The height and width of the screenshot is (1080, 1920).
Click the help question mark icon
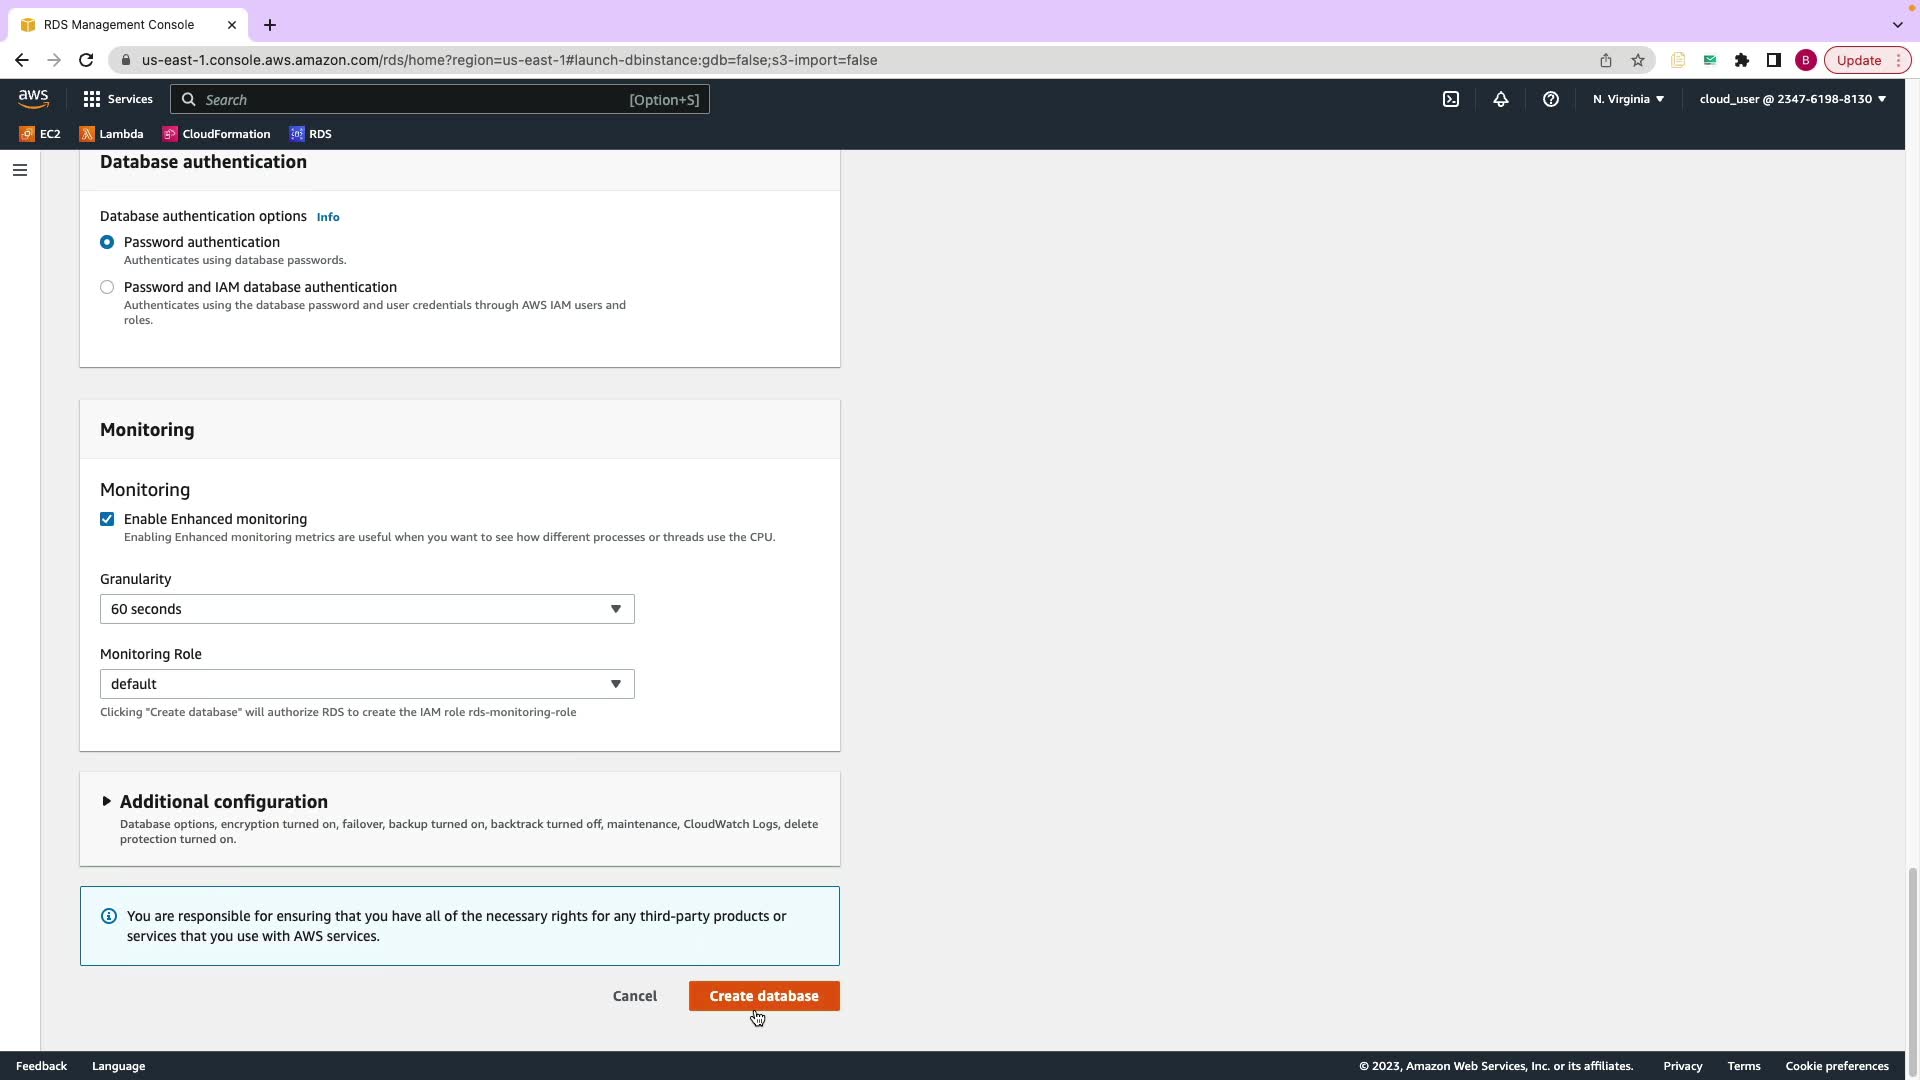1550,99
